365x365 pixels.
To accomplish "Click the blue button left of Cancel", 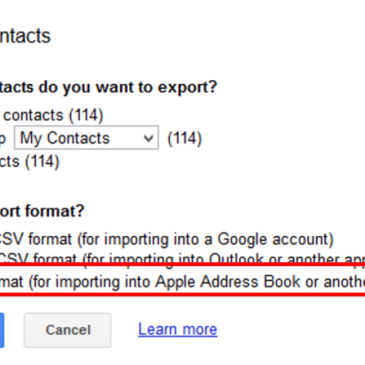I will (2, 330).
